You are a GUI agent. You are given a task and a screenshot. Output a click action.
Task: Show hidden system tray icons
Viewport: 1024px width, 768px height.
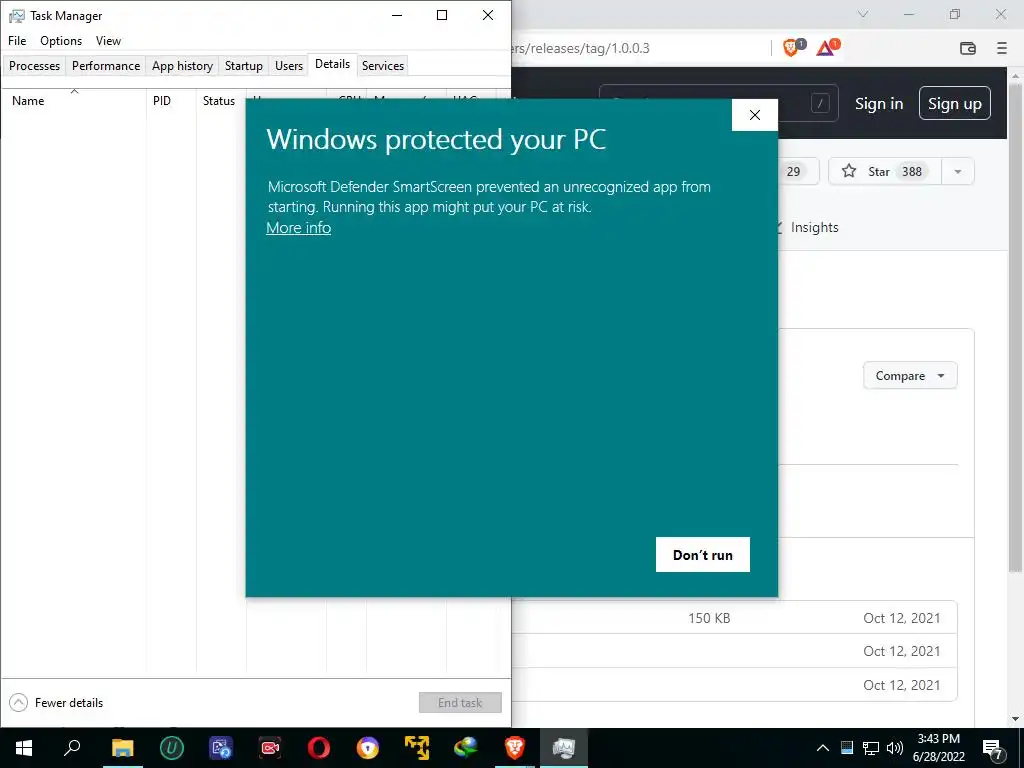coord(823,748)
